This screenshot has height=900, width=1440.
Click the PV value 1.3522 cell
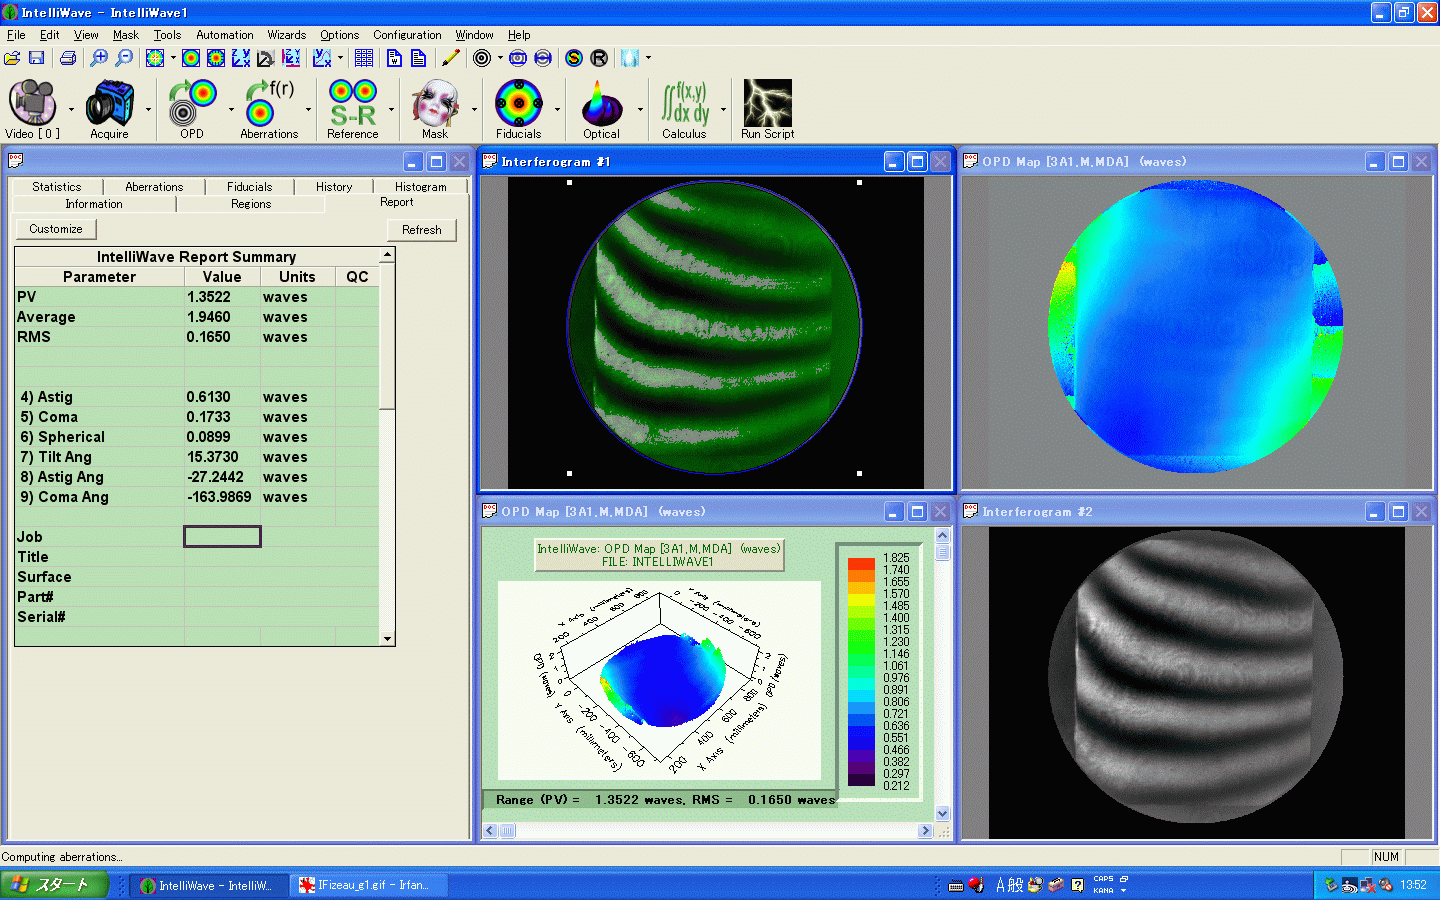coord(222,297)
